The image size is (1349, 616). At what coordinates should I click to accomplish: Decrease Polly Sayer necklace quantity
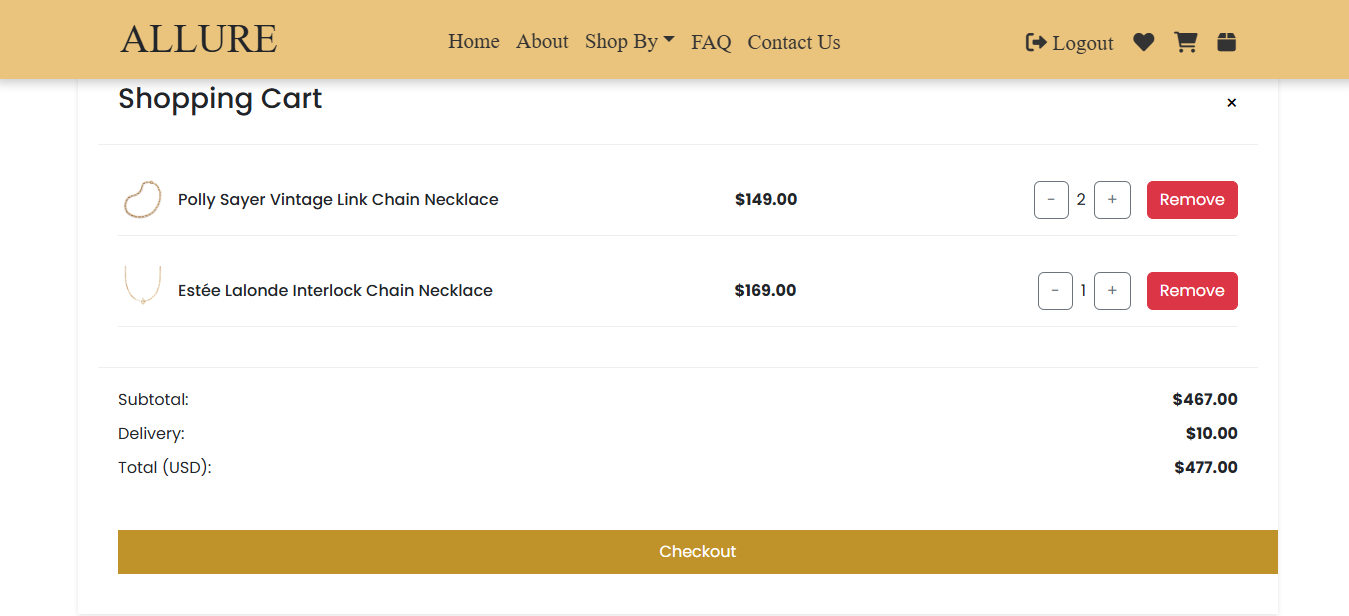[x=1051, y=200]
